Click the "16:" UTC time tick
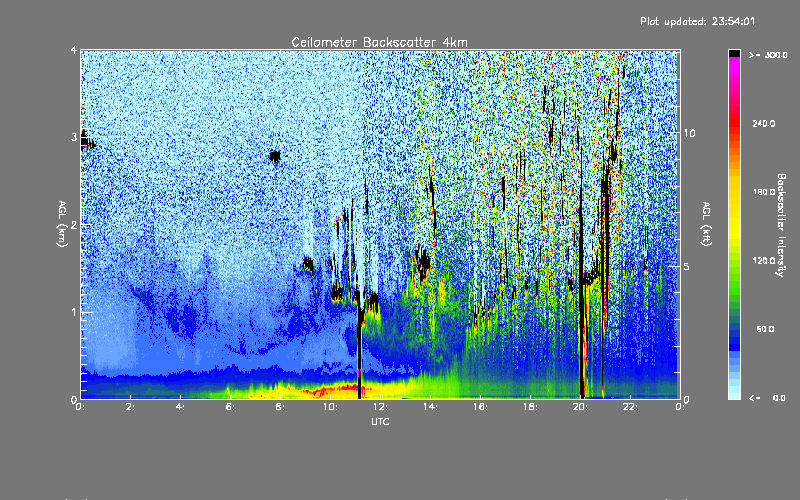The height and width of the screenshot is (500, 800). (481, 407)
